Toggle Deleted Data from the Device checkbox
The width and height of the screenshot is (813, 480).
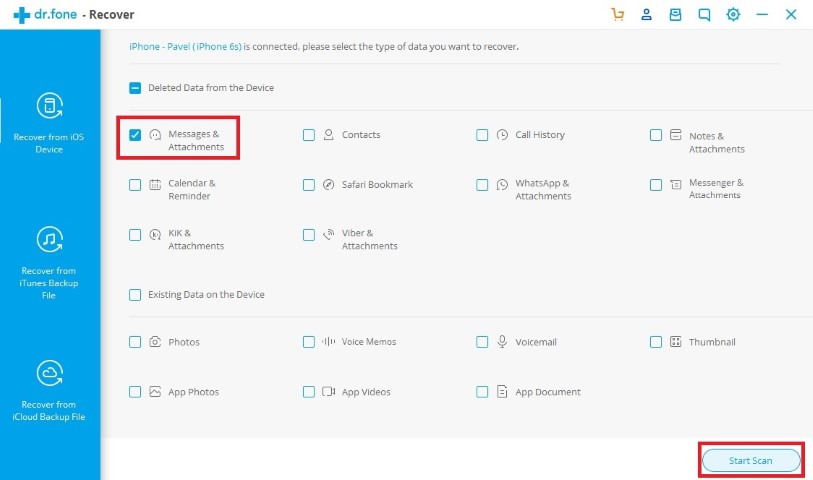(135, 88)
